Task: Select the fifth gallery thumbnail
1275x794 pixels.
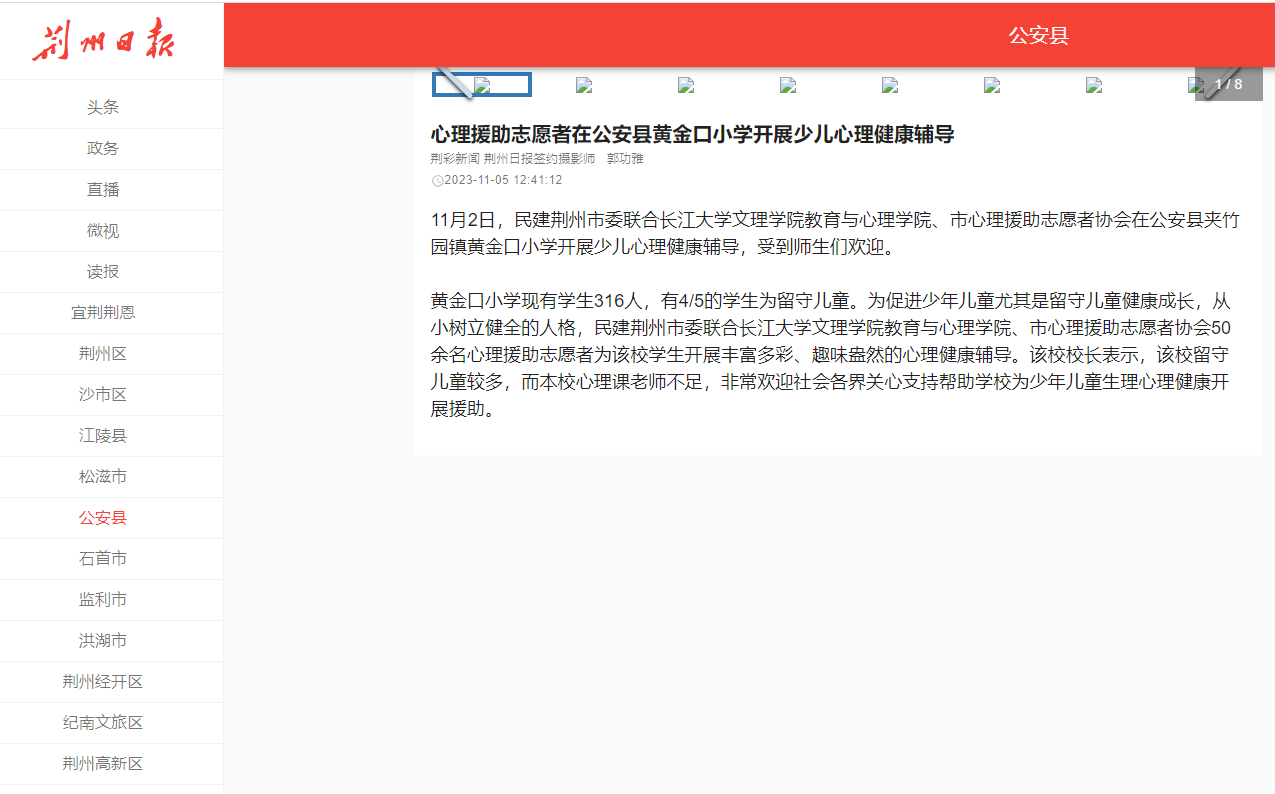Action: point(890,85)
